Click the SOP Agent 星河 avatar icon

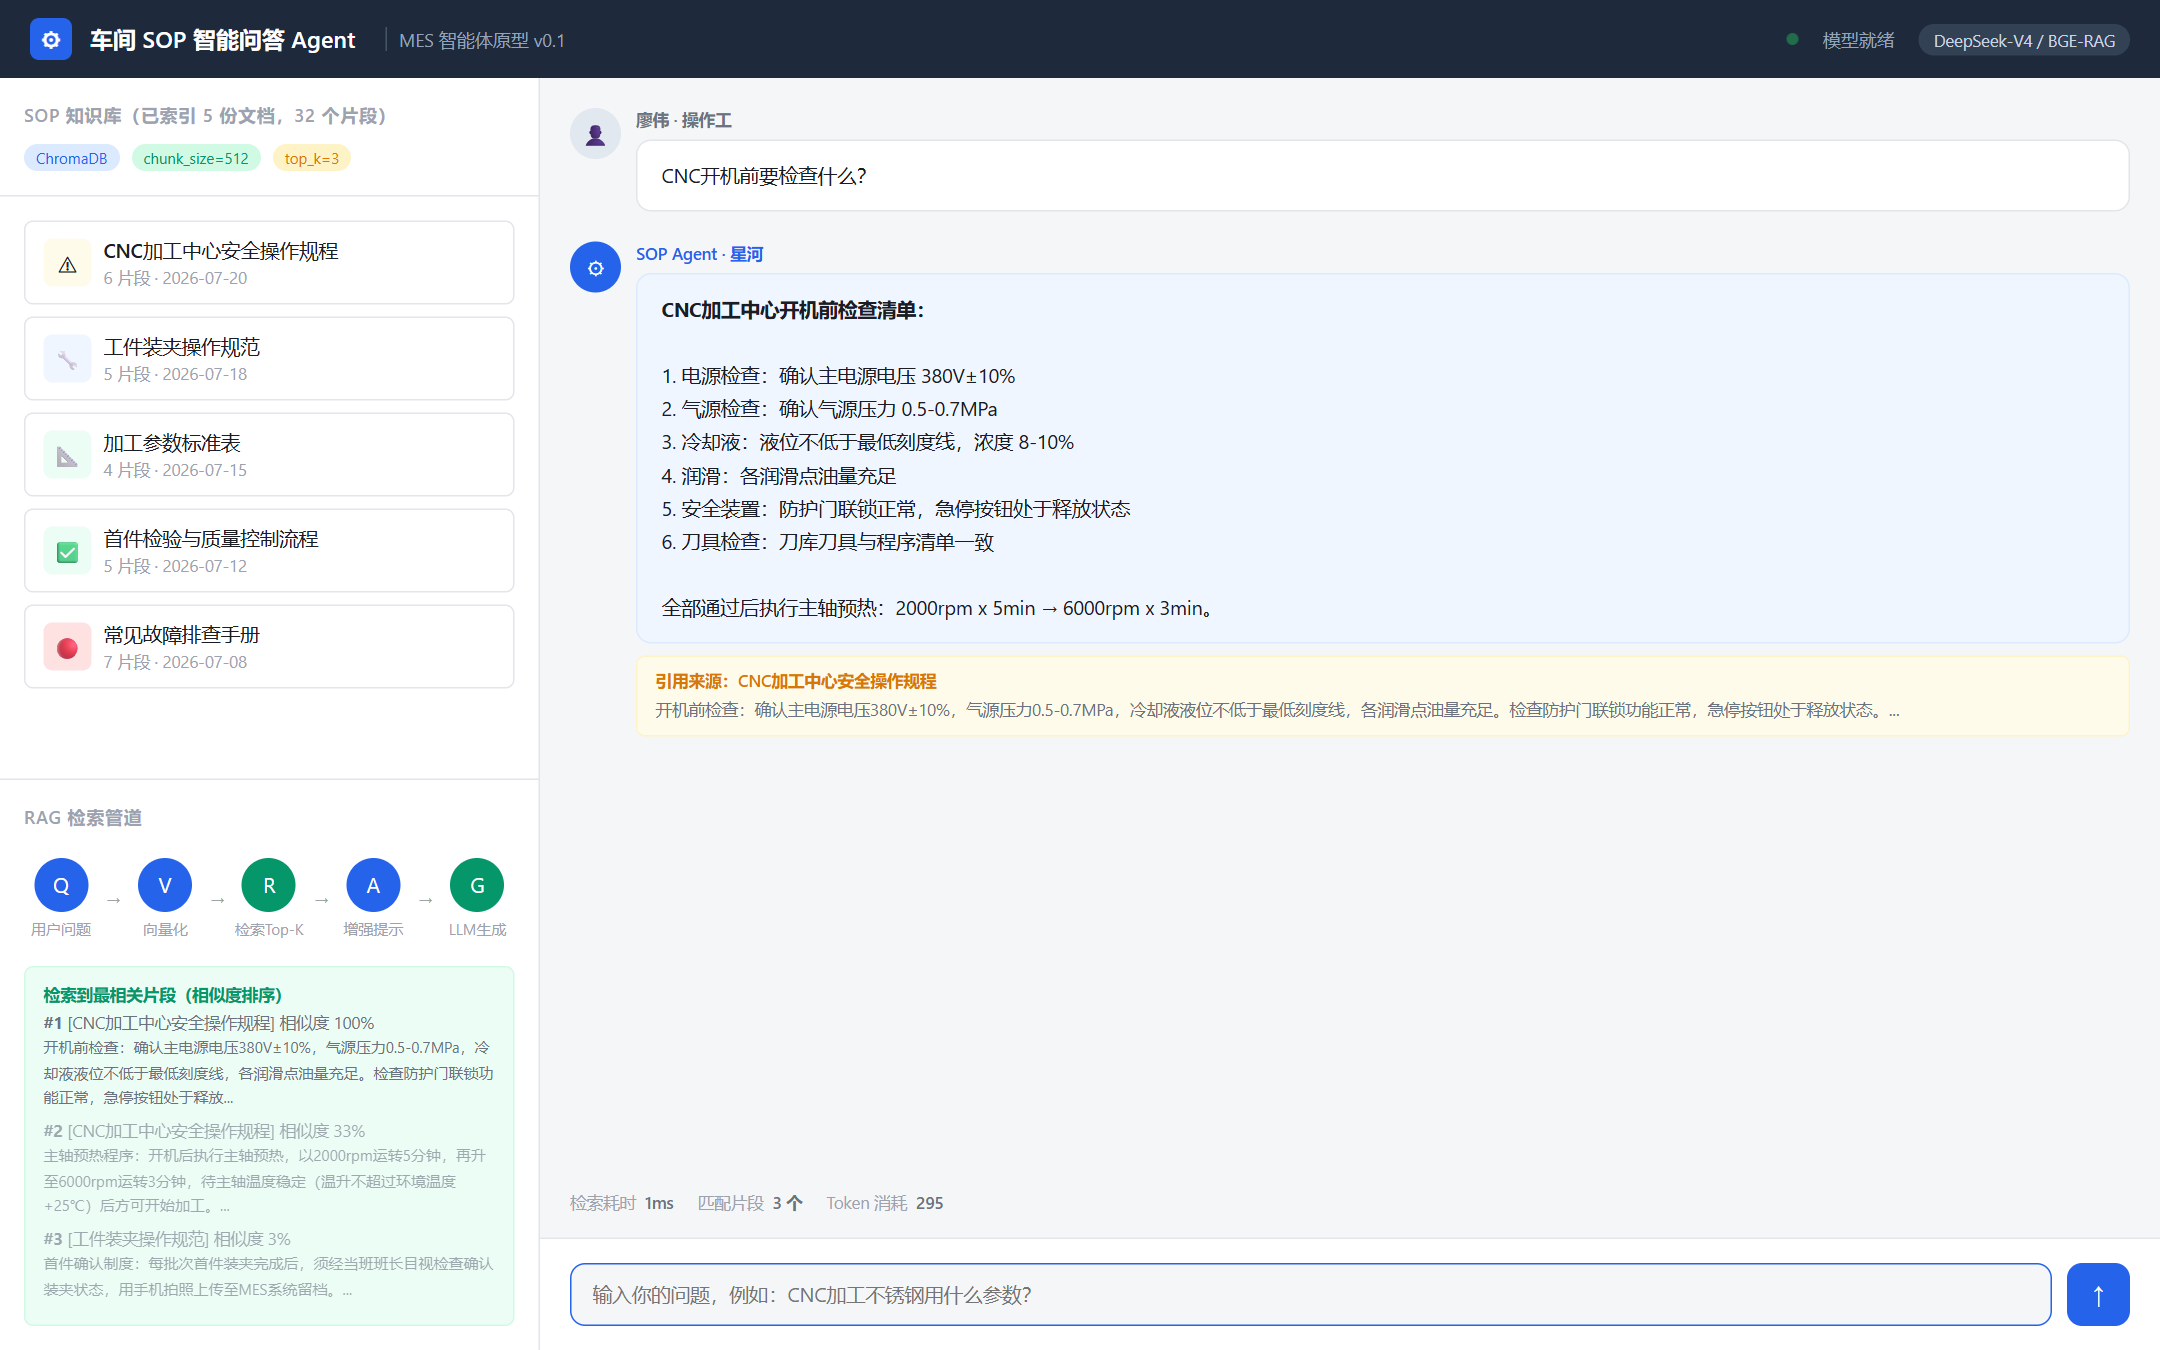(595, 268)
